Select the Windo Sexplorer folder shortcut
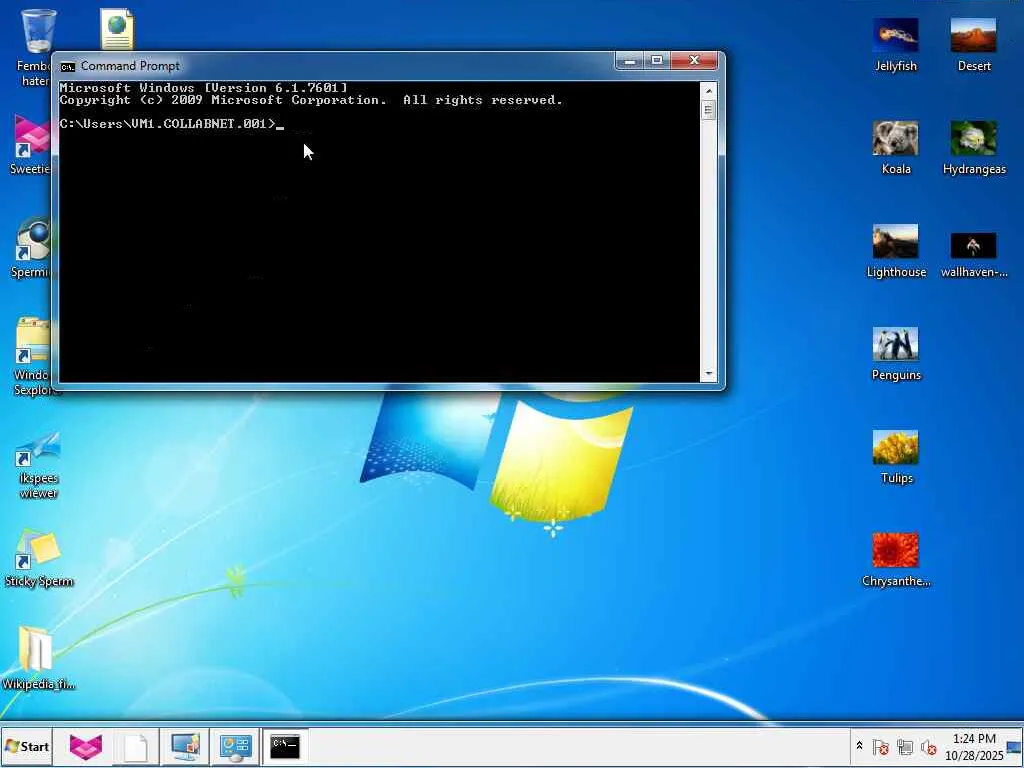The width and height of the screenshot is (1024, 768). 33,341
